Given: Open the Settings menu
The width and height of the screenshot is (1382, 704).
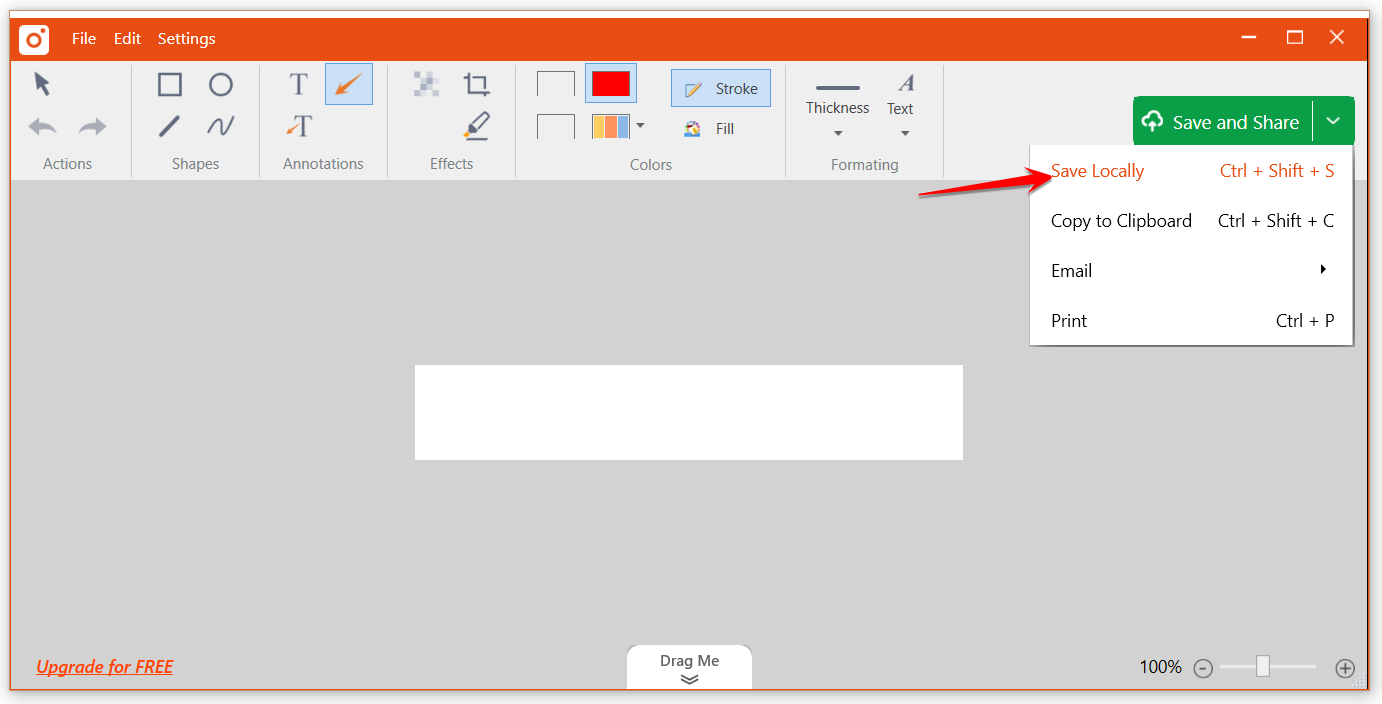Looking at the screenshot, I should (x=187, y=39).
